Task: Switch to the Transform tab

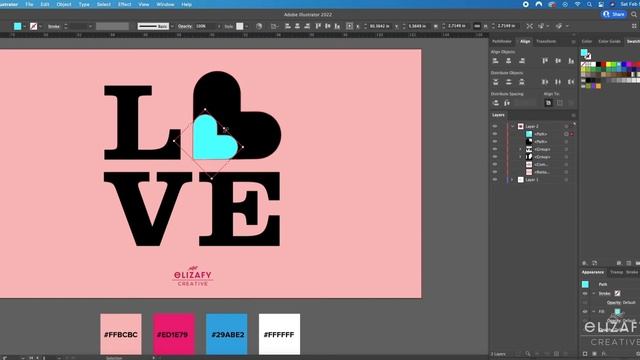Action: [x=546, y=42]
